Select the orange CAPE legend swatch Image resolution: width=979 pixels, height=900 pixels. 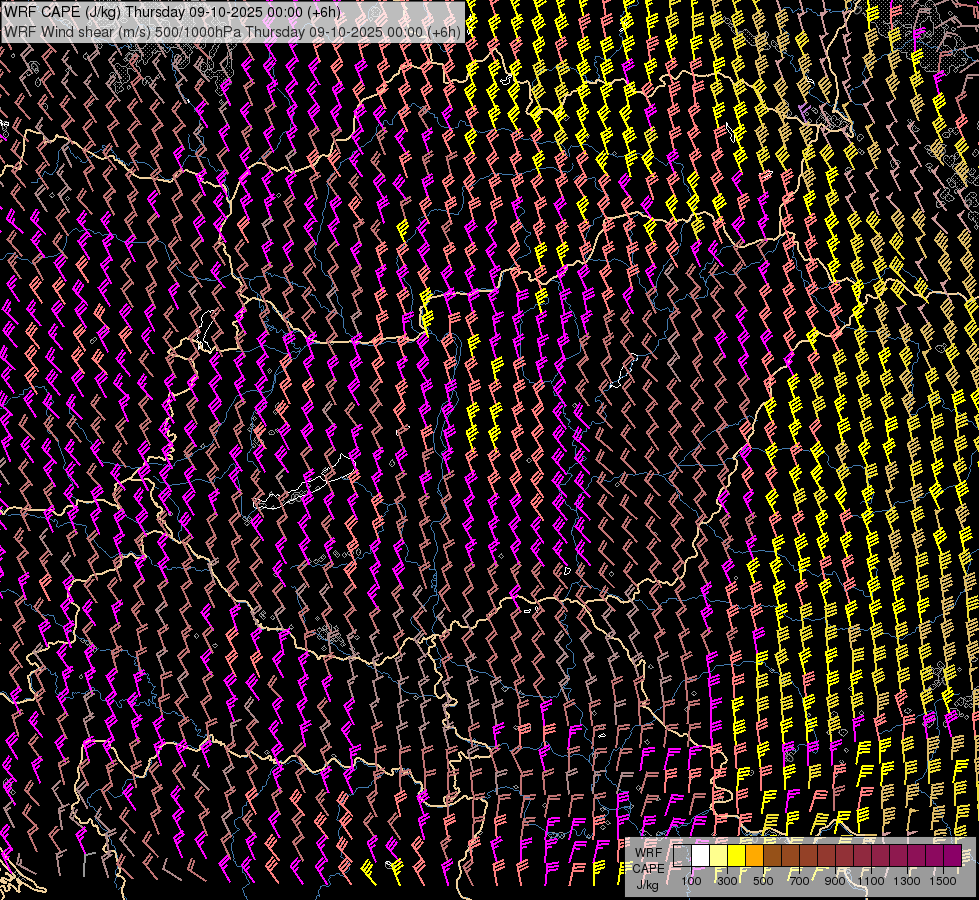tap(754, 856)
